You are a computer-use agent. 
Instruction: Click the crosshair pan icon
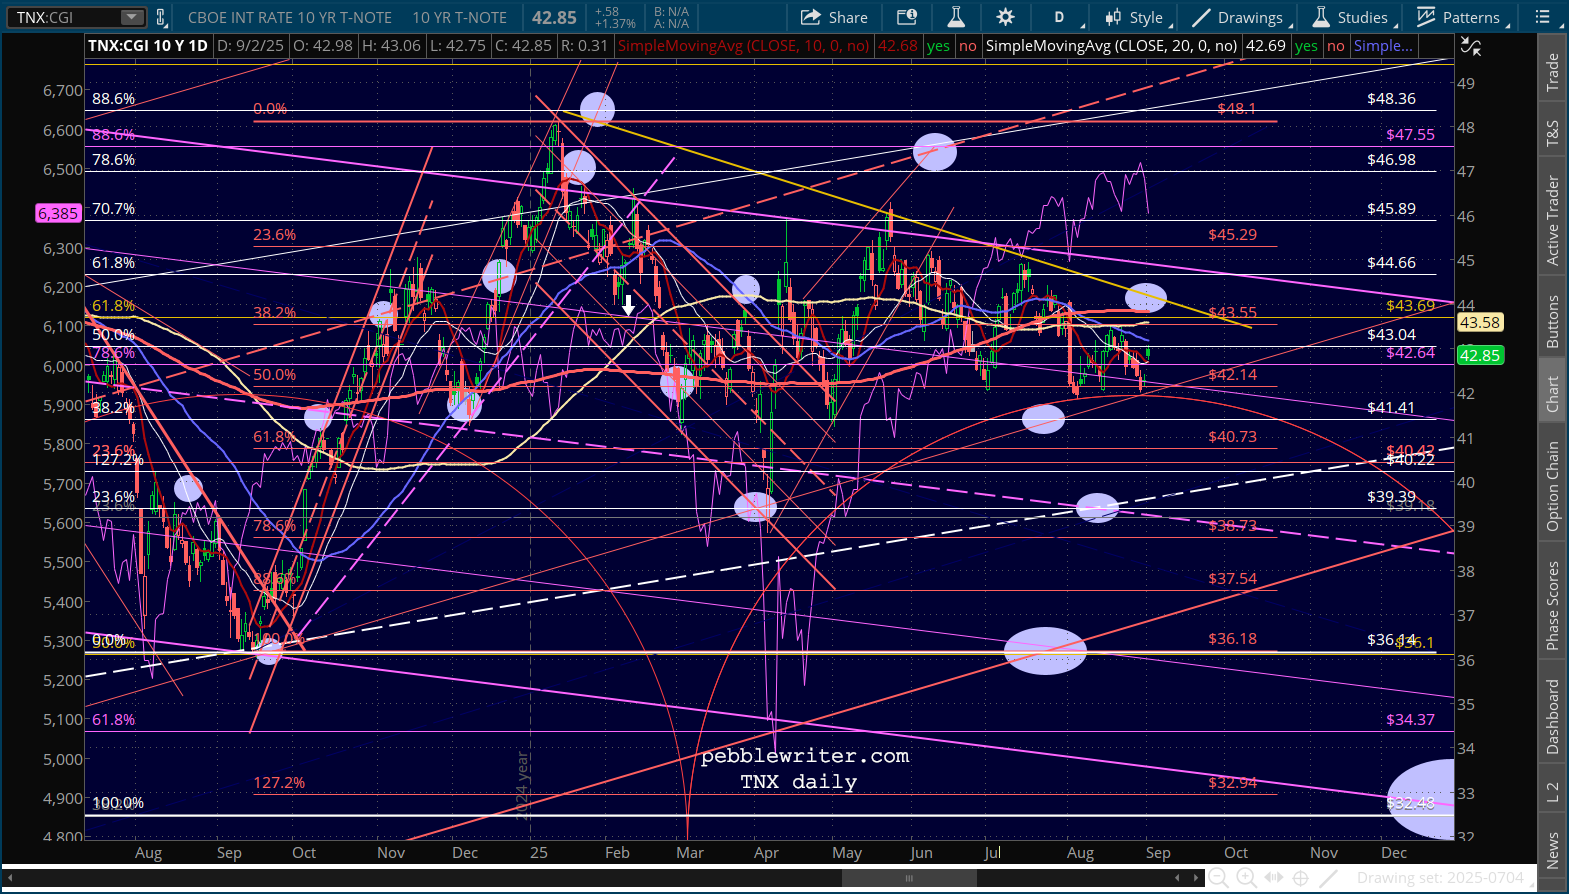pyautogui.click(x=1300, y=878)
